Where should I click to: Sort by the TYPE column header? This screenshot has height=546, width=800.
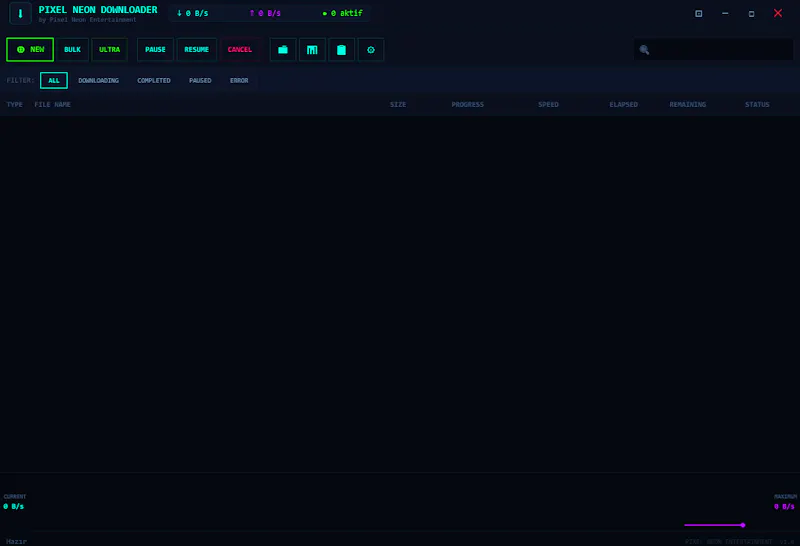[14, 105]
